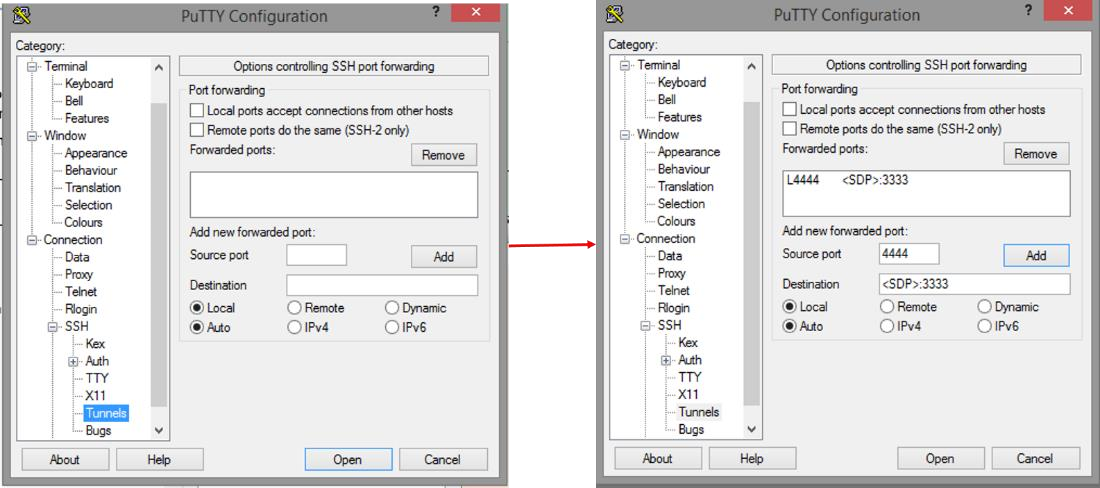Click PuTTY icon in left window title bar
Image resolution: width=1100 pixels, height=488 pixels.
[22, 14]
